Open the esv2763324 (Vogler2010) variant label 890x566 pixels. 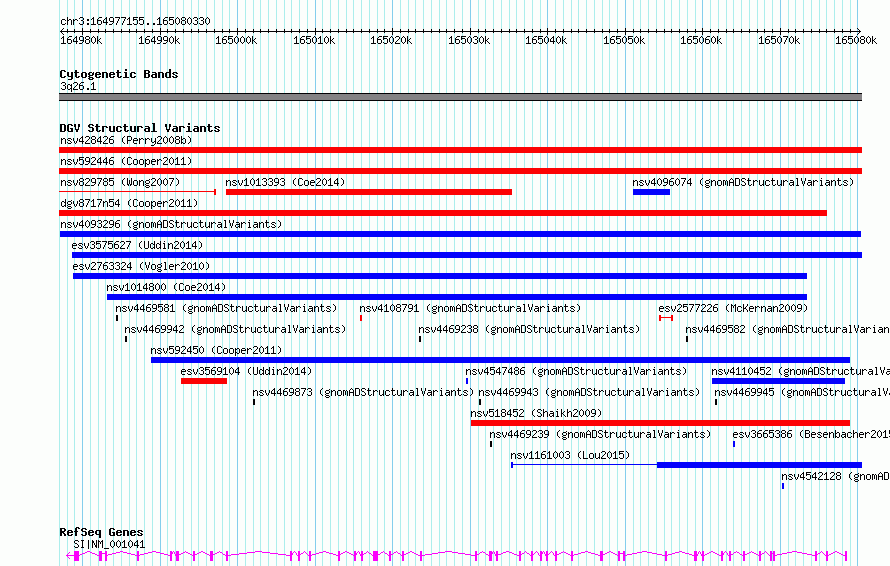[141, 266]
